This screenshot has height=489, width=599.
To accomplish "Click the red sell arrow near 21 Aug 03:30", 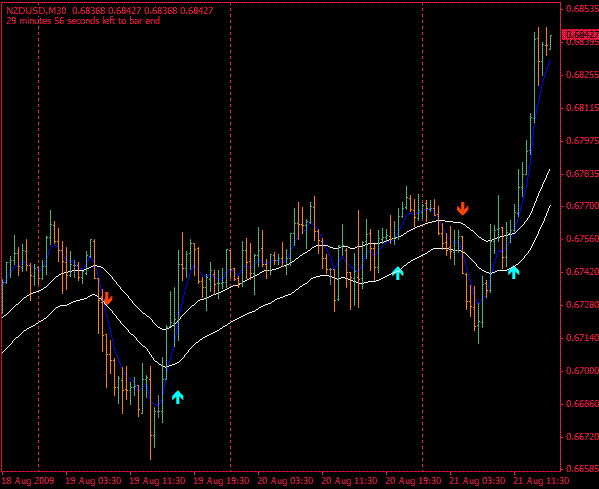I will [x=463, y=209].
